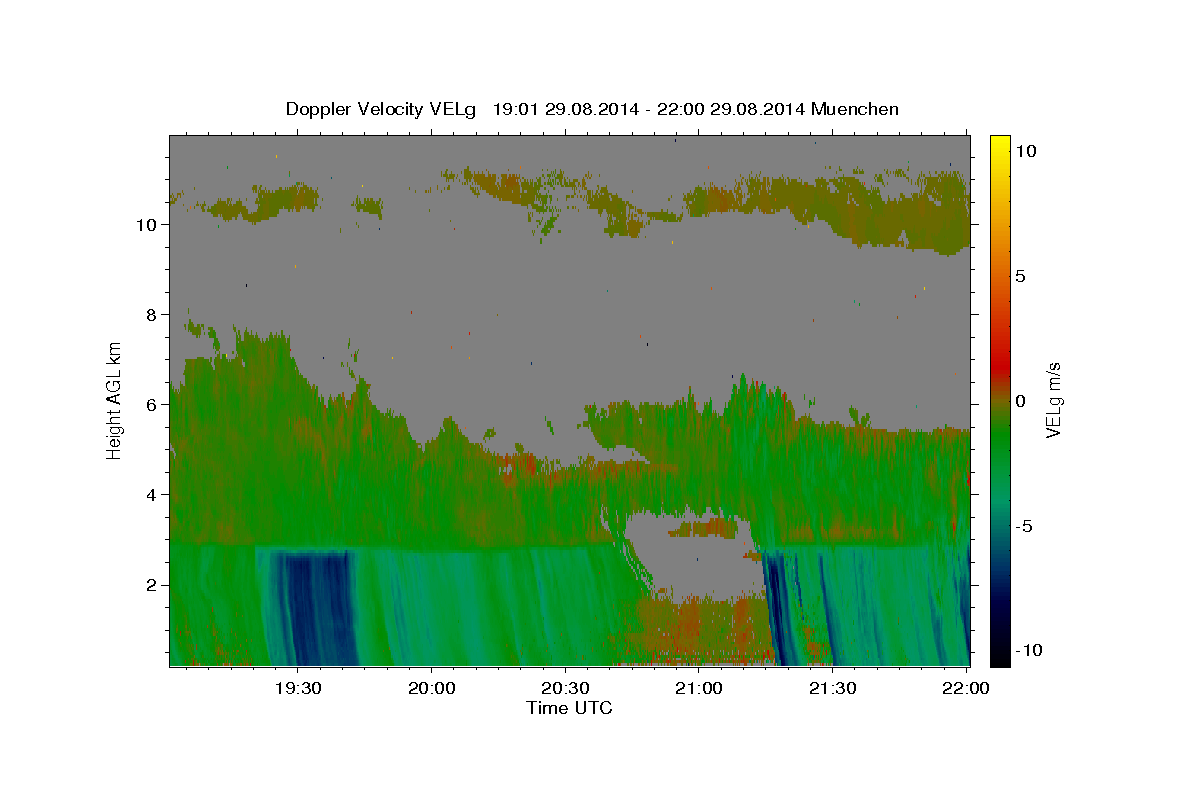The width and height of the screenshot is (1200, 800).
Task: Click the 21:30 time tick label
Action: coord(832,687)
